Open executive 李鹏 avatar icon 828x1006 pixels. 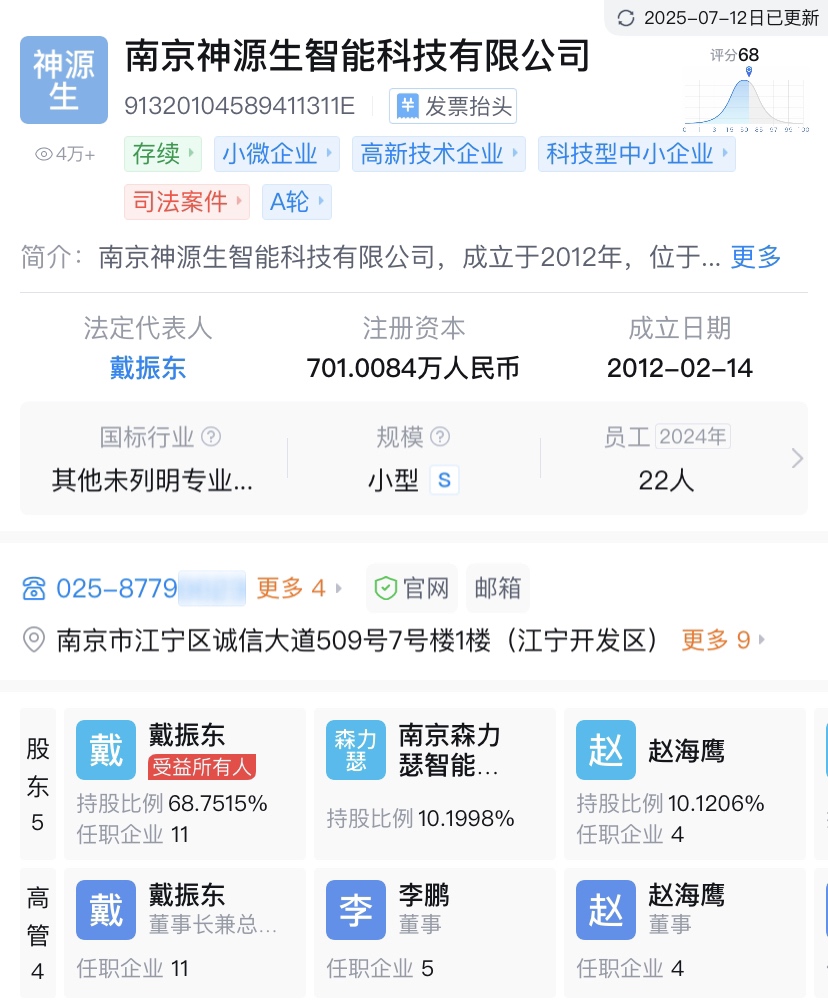(356, 910)
